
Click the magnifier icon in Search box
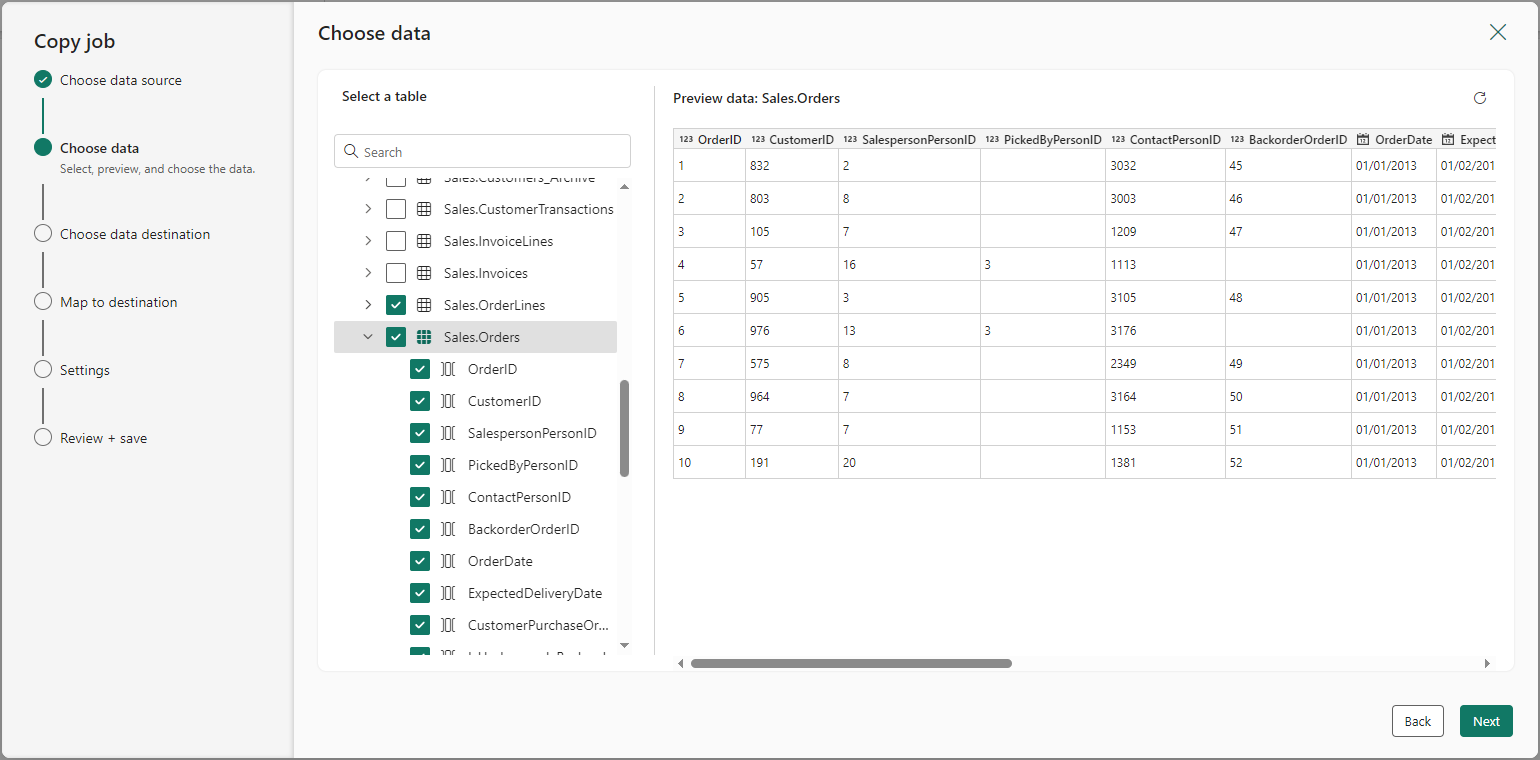(x=351, y=152)
